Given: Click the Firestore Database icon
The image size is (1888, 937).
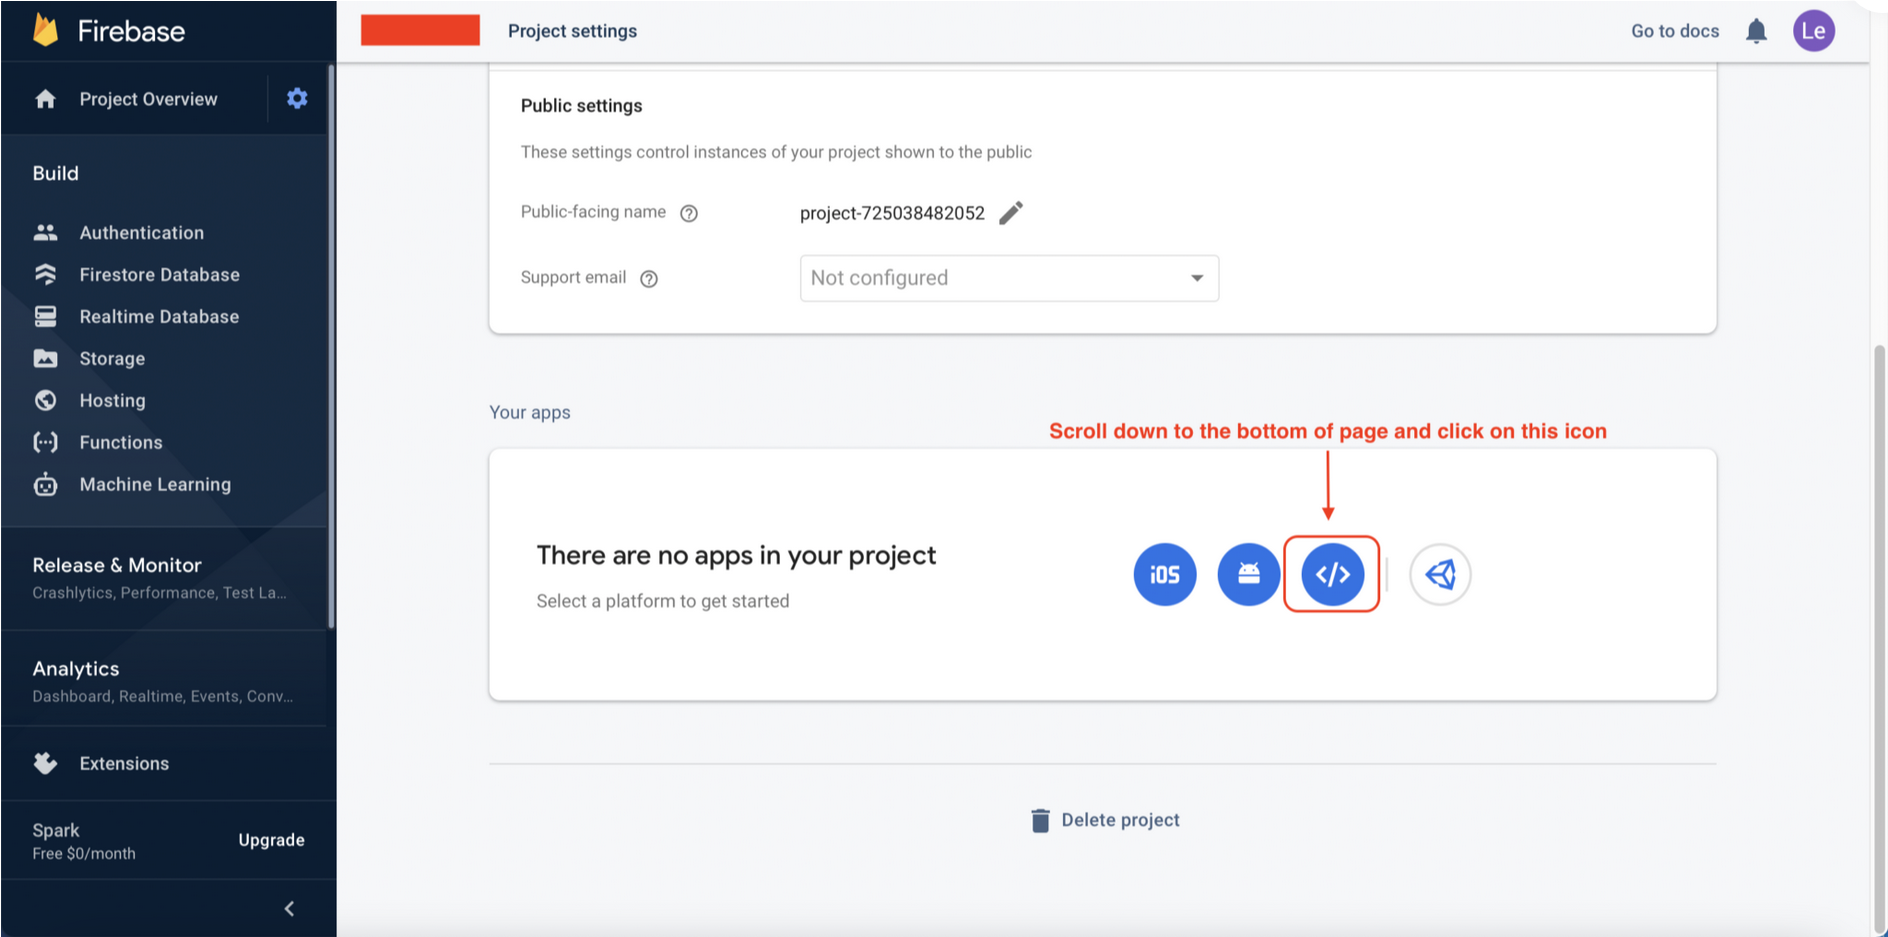Looking at the screenshot, I should pyautogui.click(x=45, y=274).
